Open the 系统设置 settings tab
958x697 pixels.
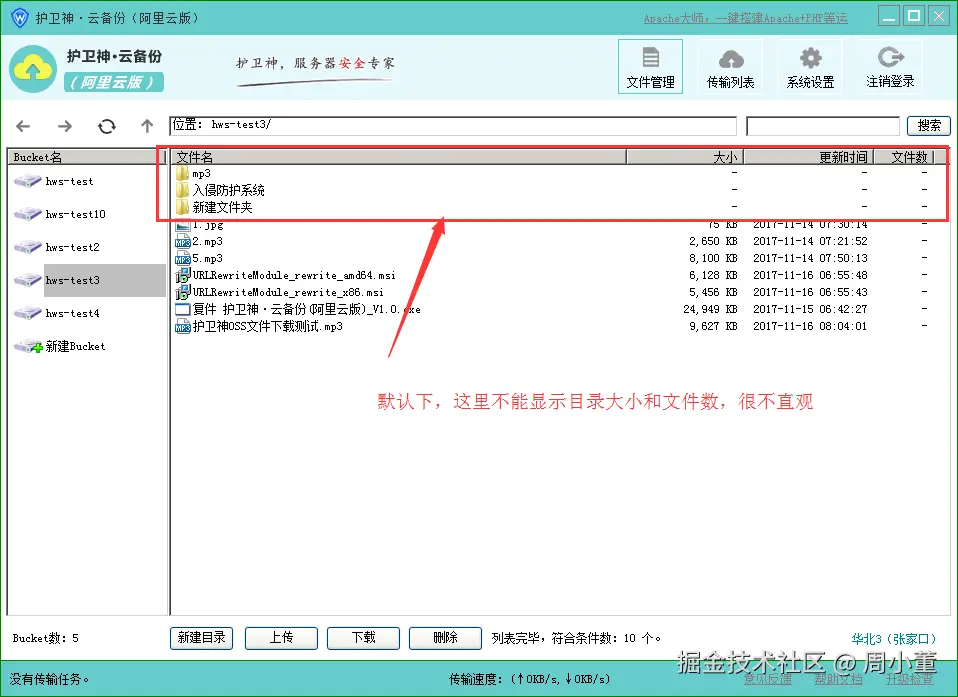(x=810, y=67)
